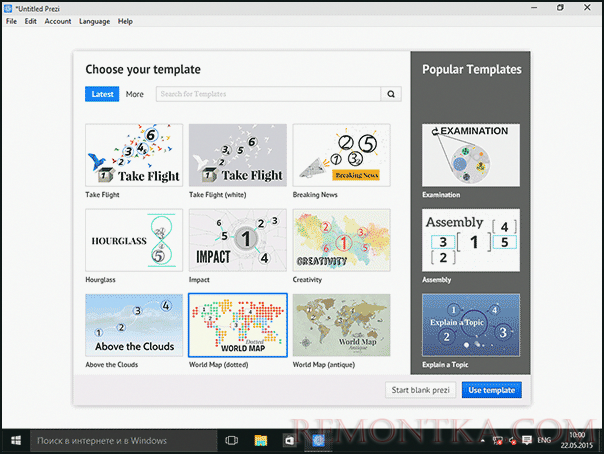Launch File Explorer from the taskbar
This screenshot has width=604, height=454.
[x=261, y=441]
